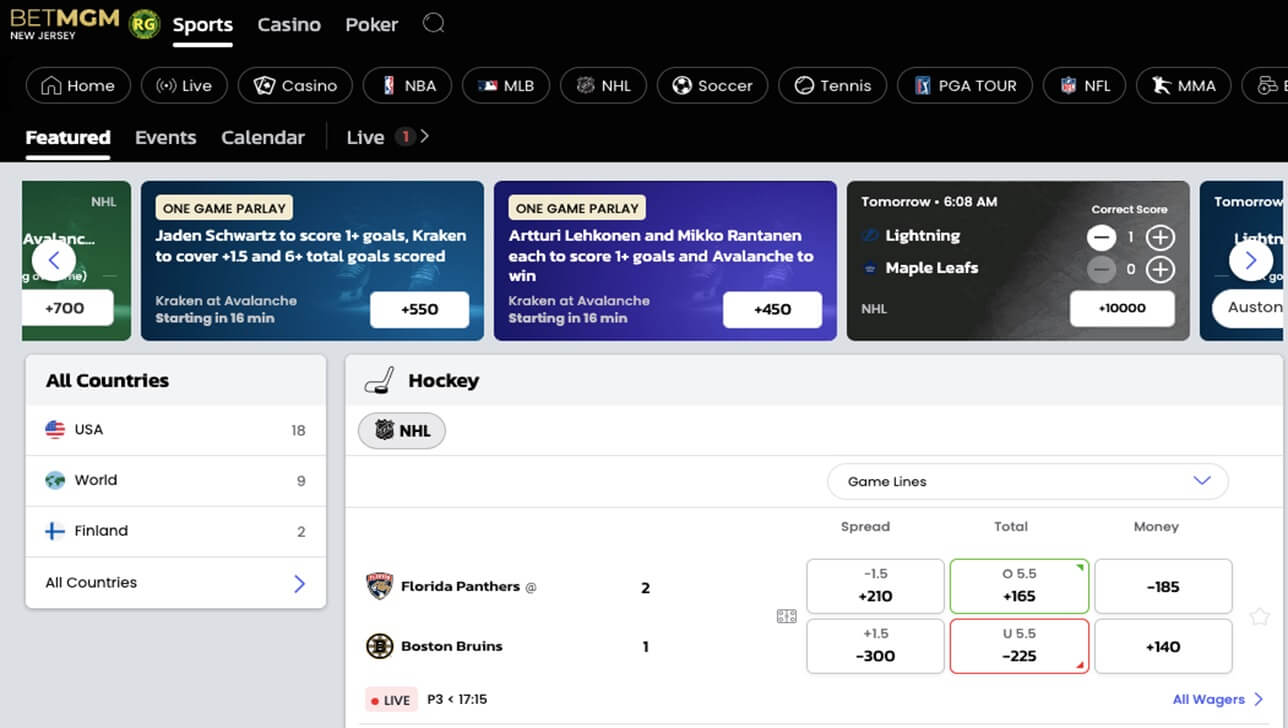Select Bruins +1.5 spread at -300
This screenshot has height=728, width=1288.
[x=875, y=646]
